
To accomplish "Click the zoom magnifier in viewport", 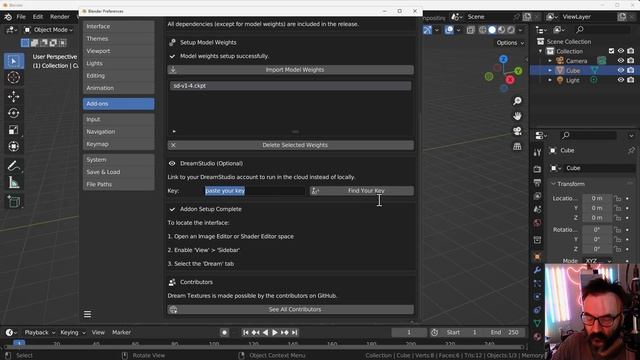I will 517,101.
